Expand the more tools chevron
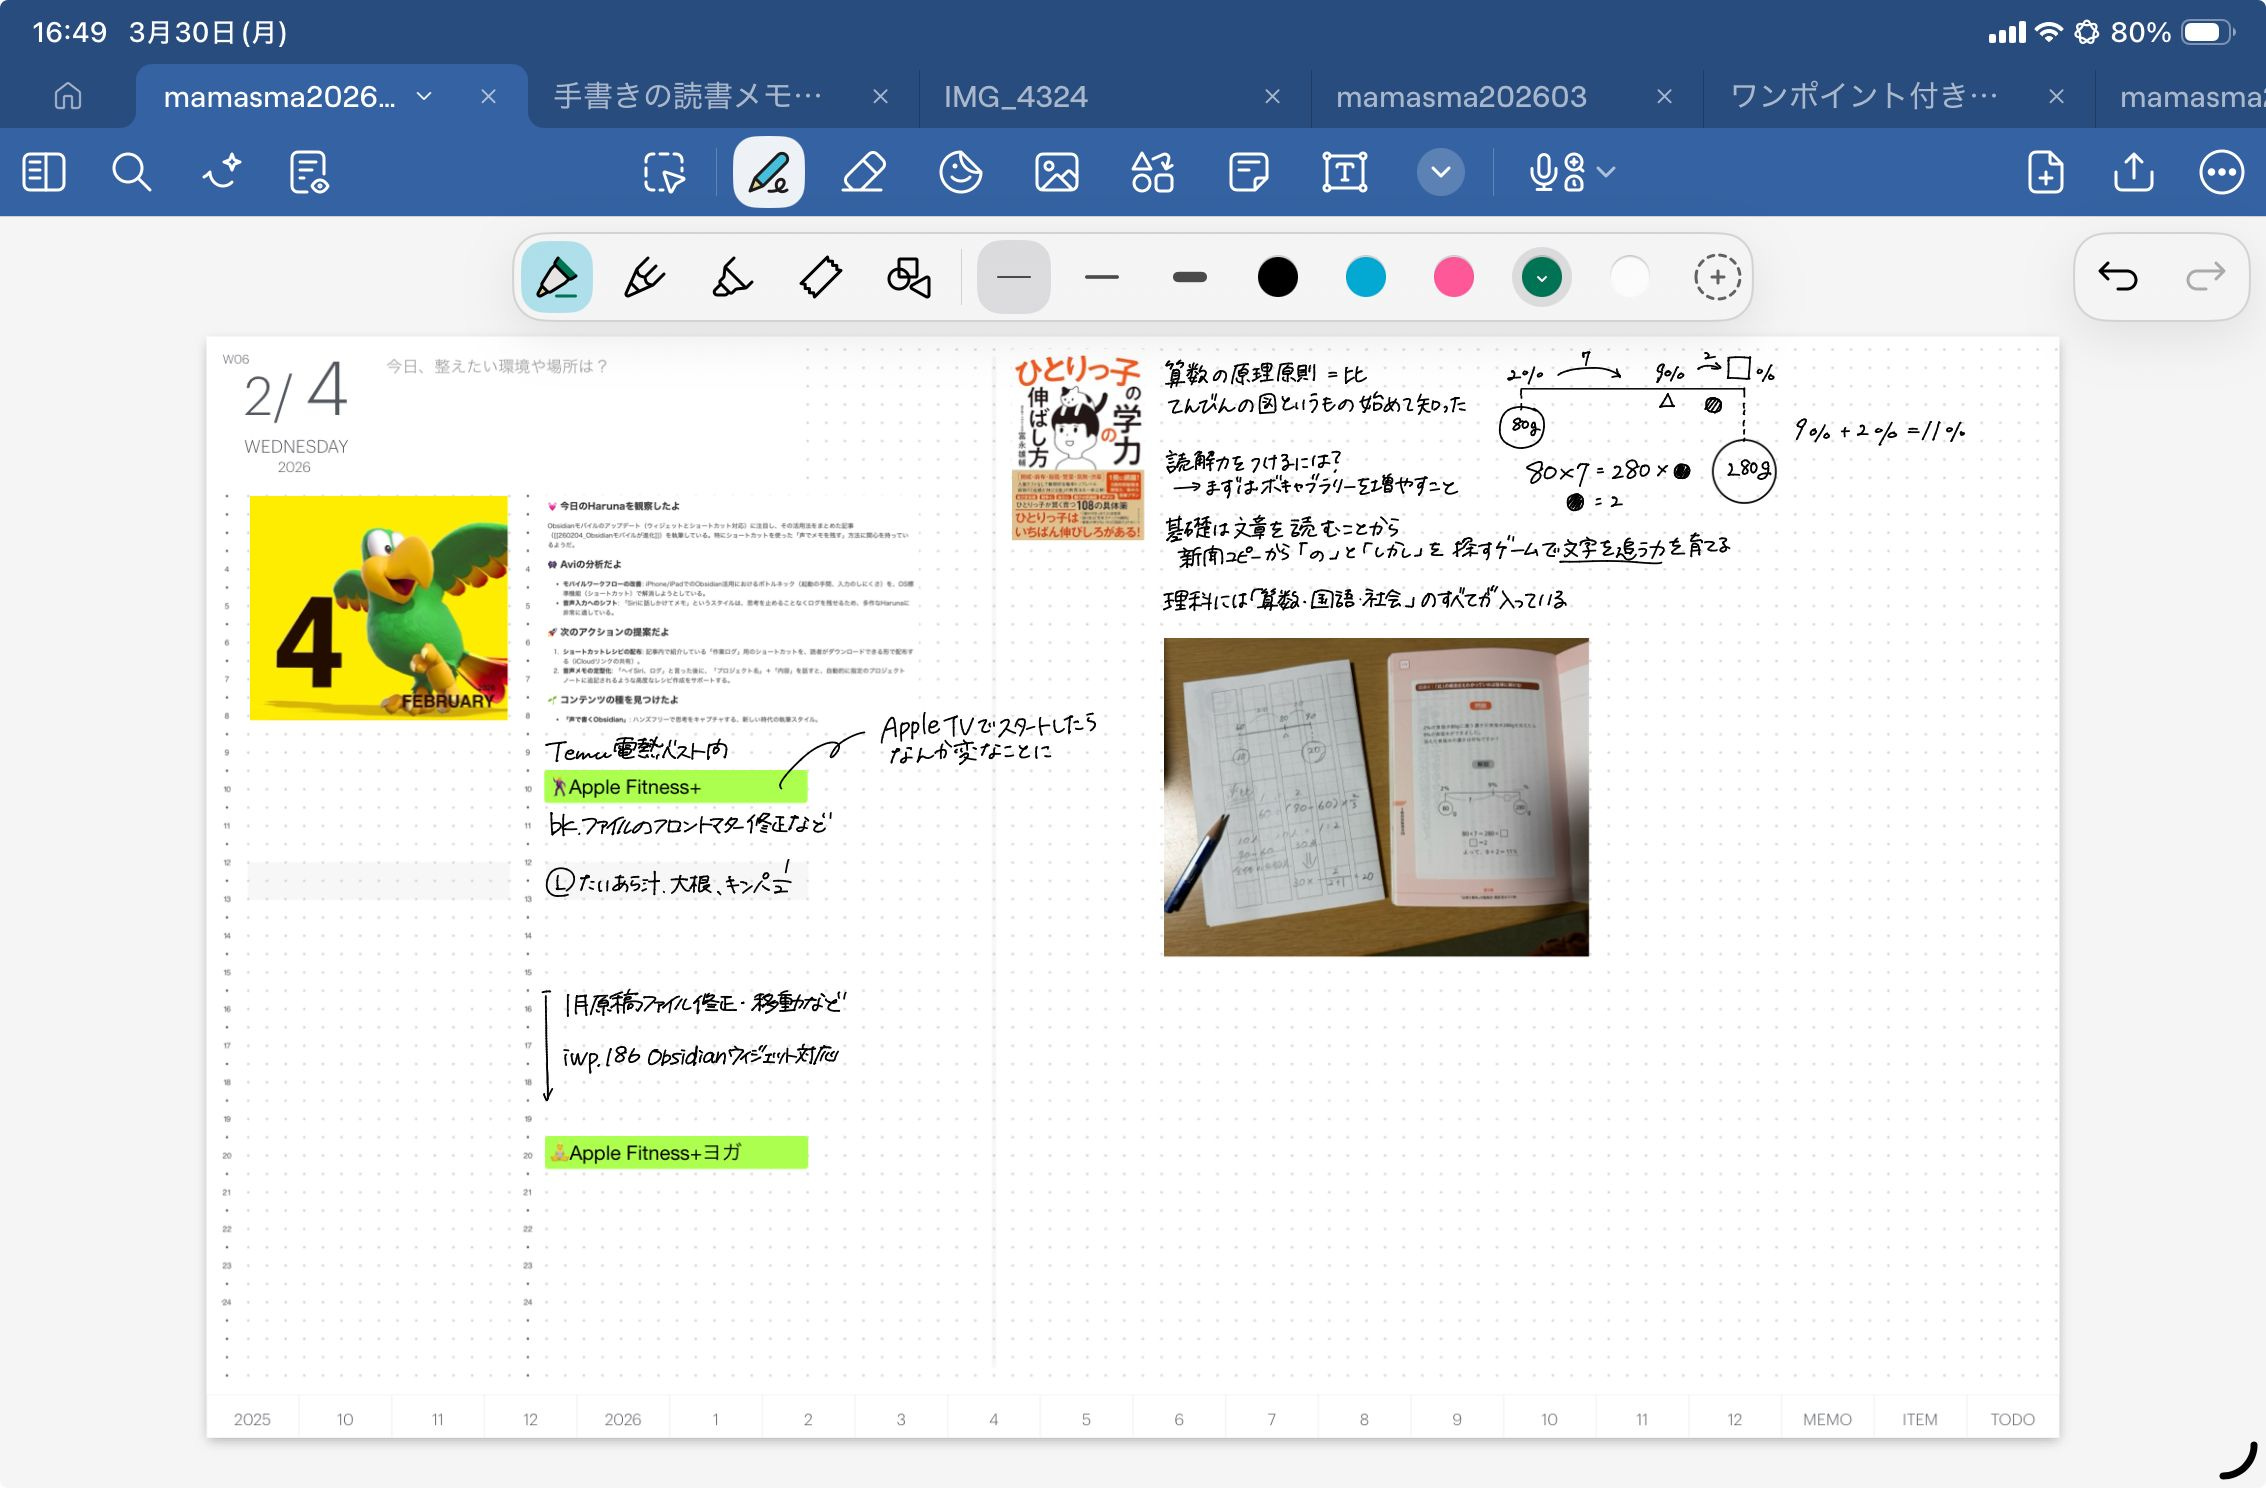 coord(1440,172)
